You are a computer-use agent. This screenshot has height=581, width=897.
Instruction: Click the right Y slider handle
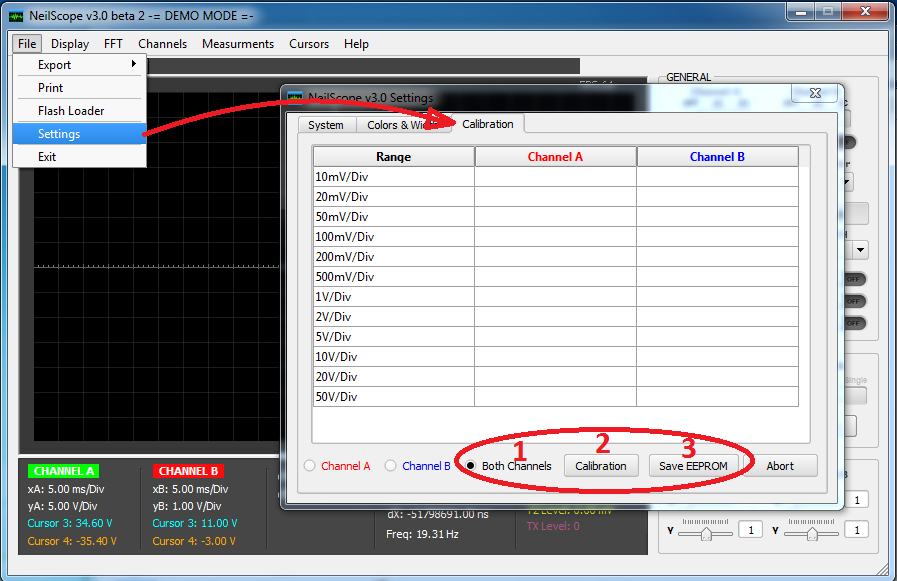812,534
